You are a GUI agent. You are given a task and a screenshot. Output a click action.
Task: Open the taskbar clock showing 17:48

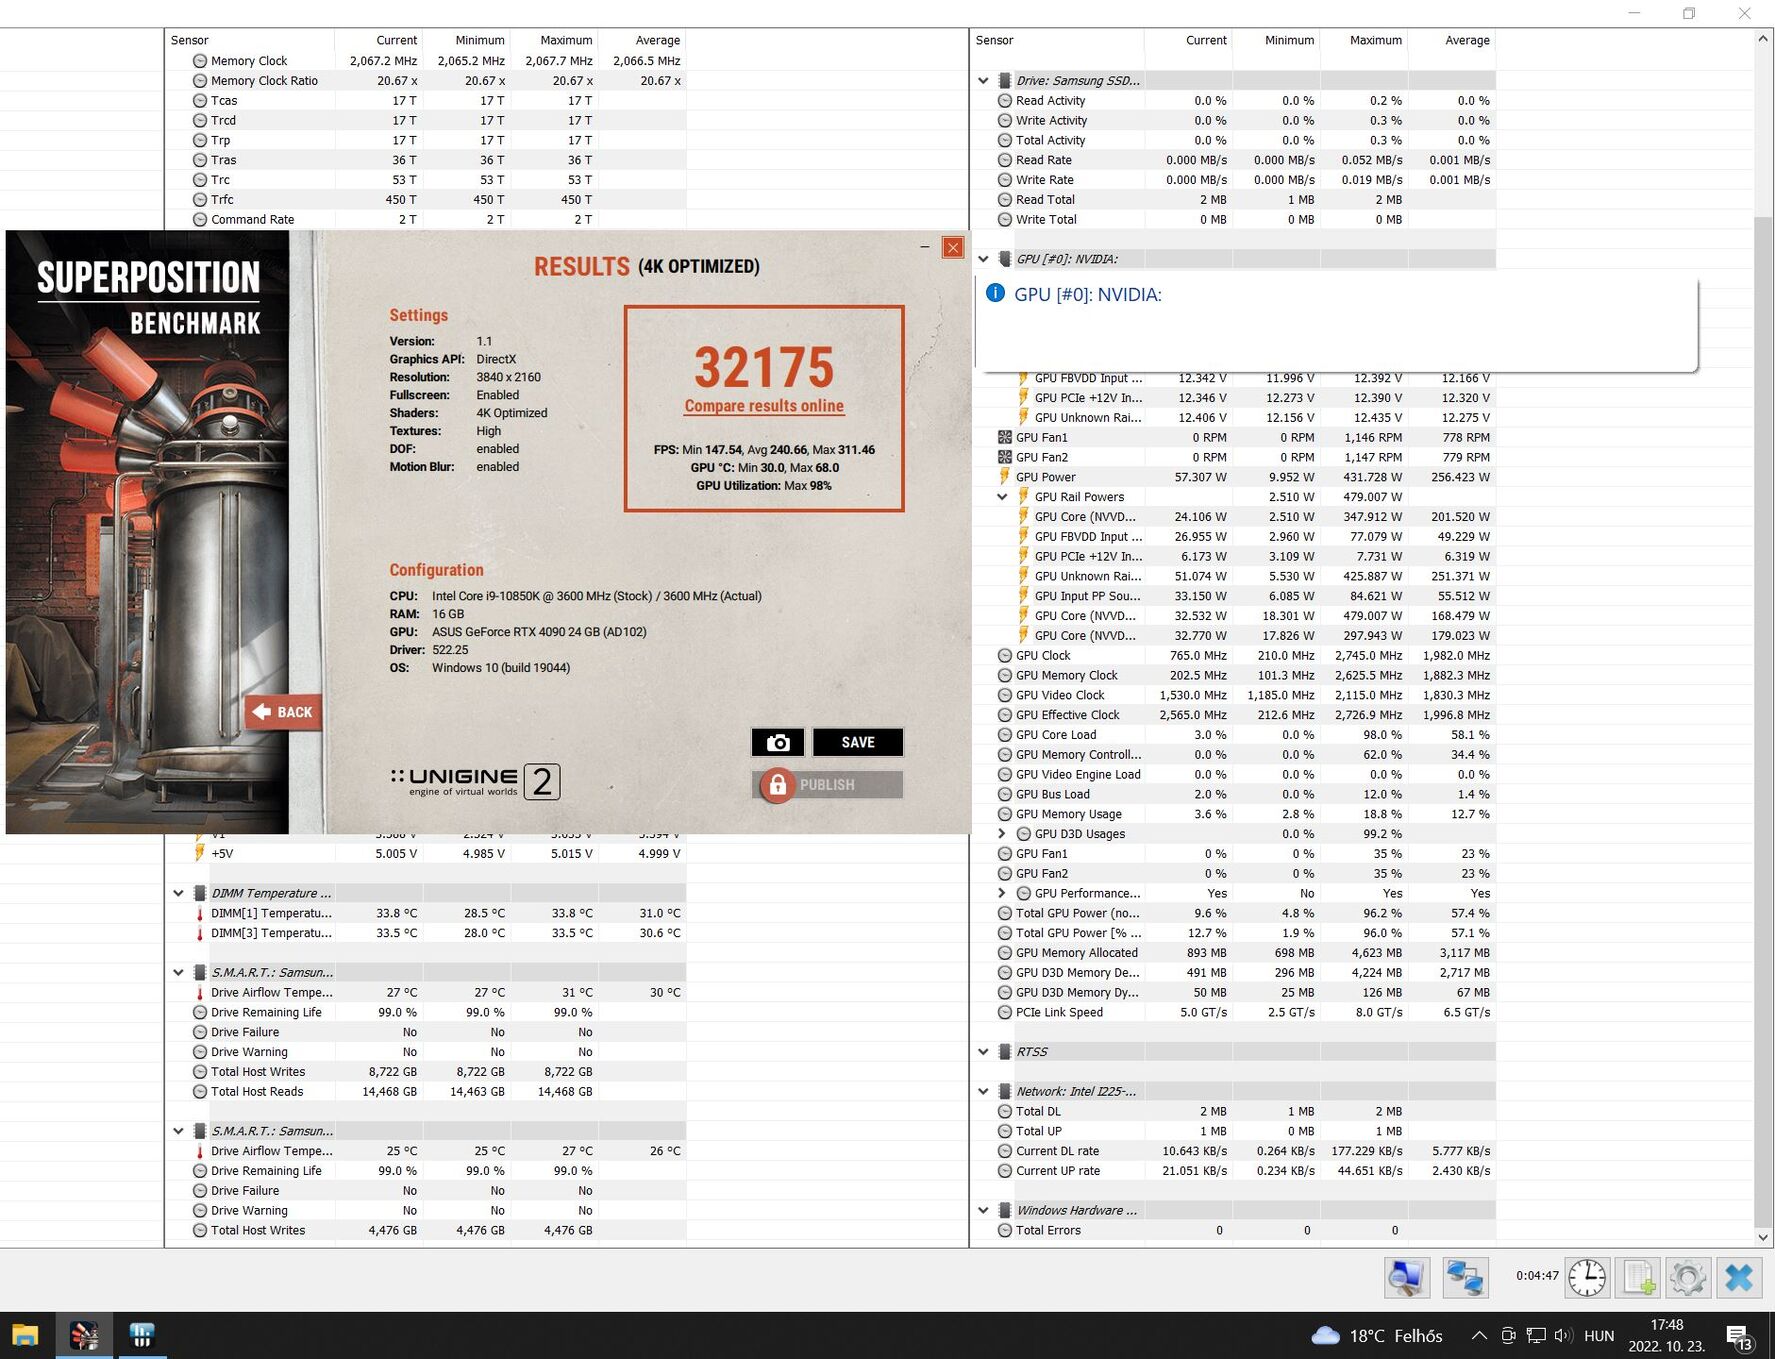click(1667, 1335)
